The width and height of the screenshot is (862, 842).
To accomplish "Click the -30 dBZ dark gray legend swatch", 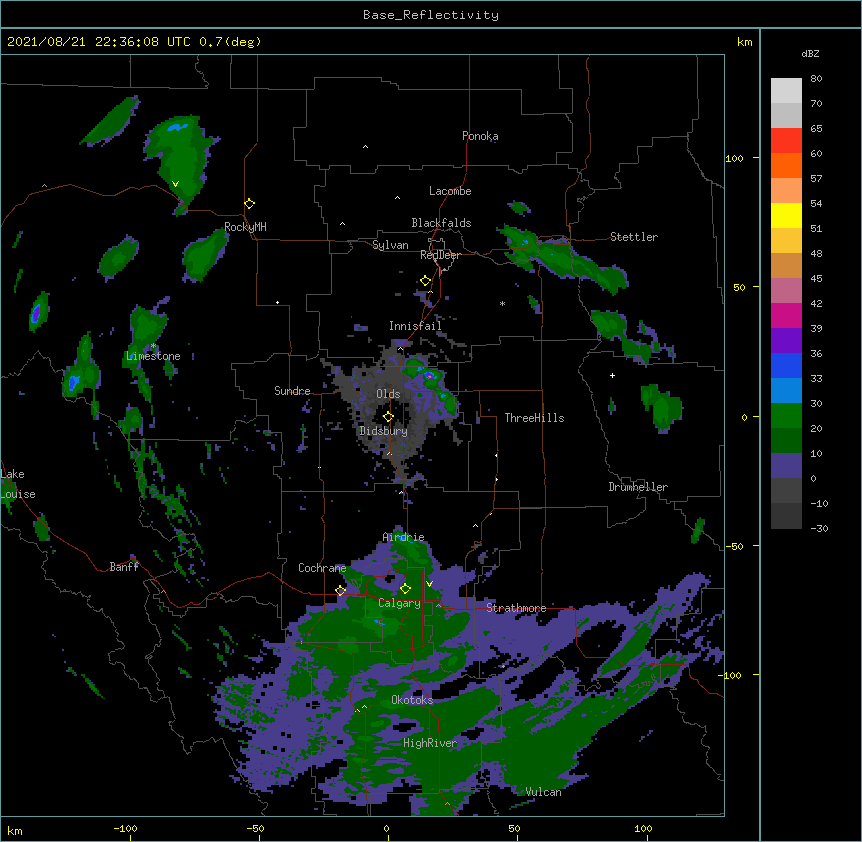I will coord(786,516).
